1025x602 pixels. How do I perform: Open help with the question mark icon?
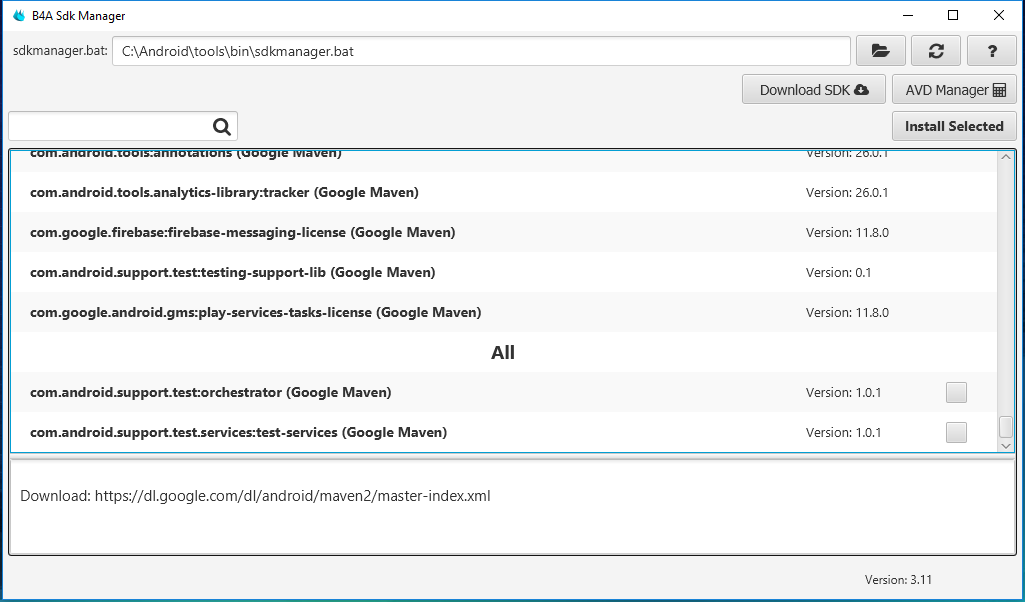(x=992, y=51)
